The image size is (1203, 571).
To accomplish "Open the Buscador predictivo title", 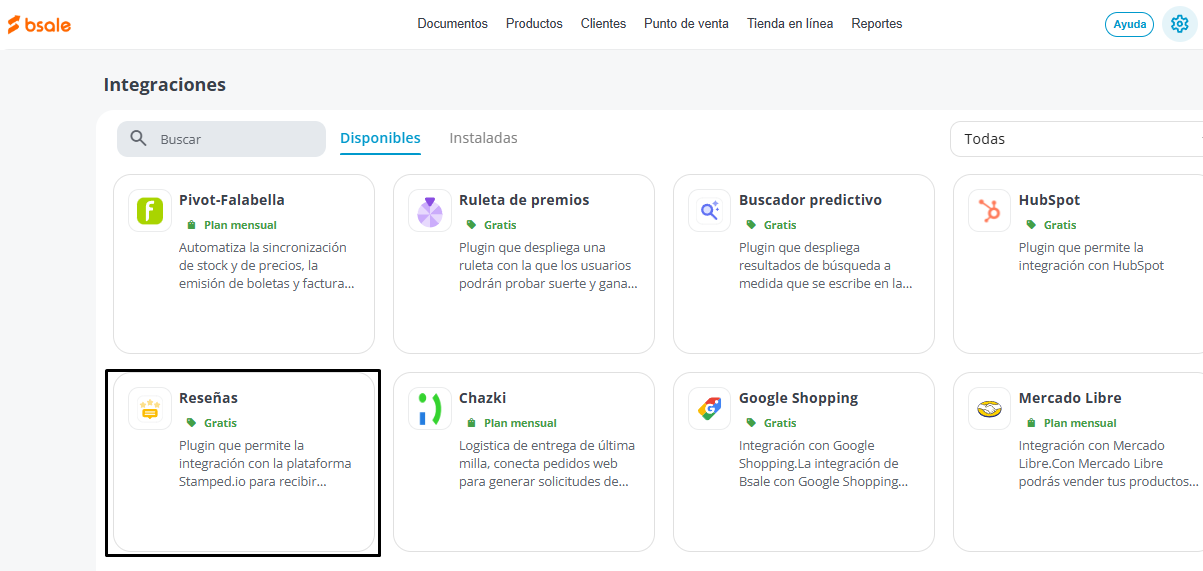I will (810, 200).
